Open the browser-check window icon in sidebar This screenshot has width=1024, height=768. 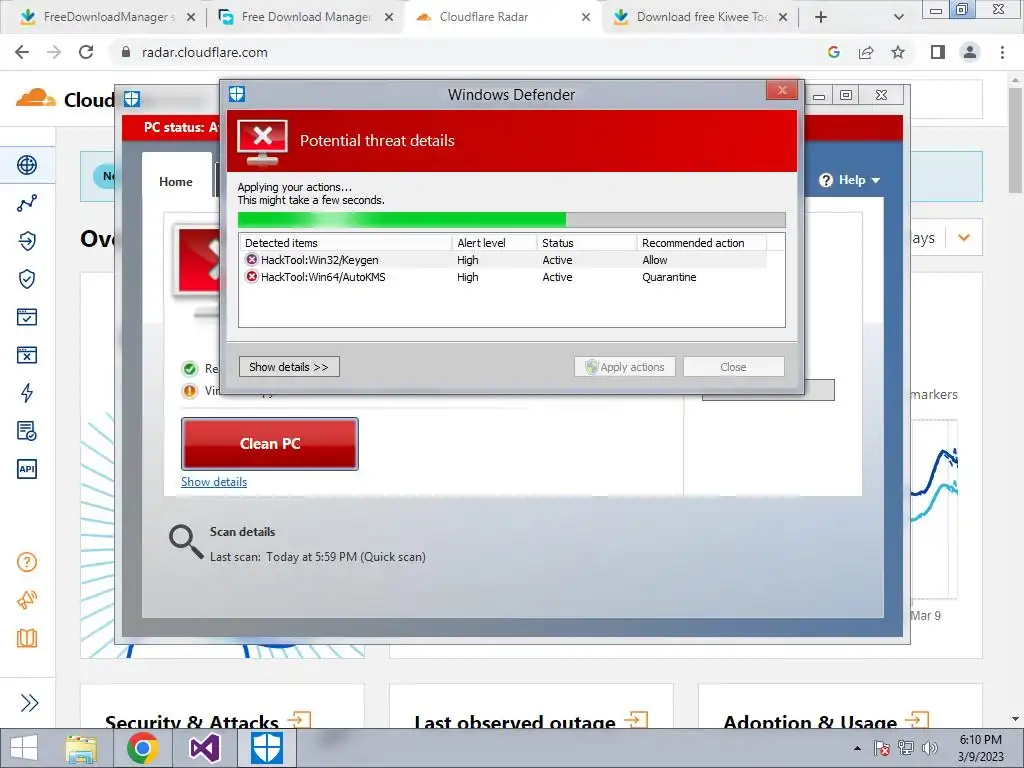click(27, 317)
